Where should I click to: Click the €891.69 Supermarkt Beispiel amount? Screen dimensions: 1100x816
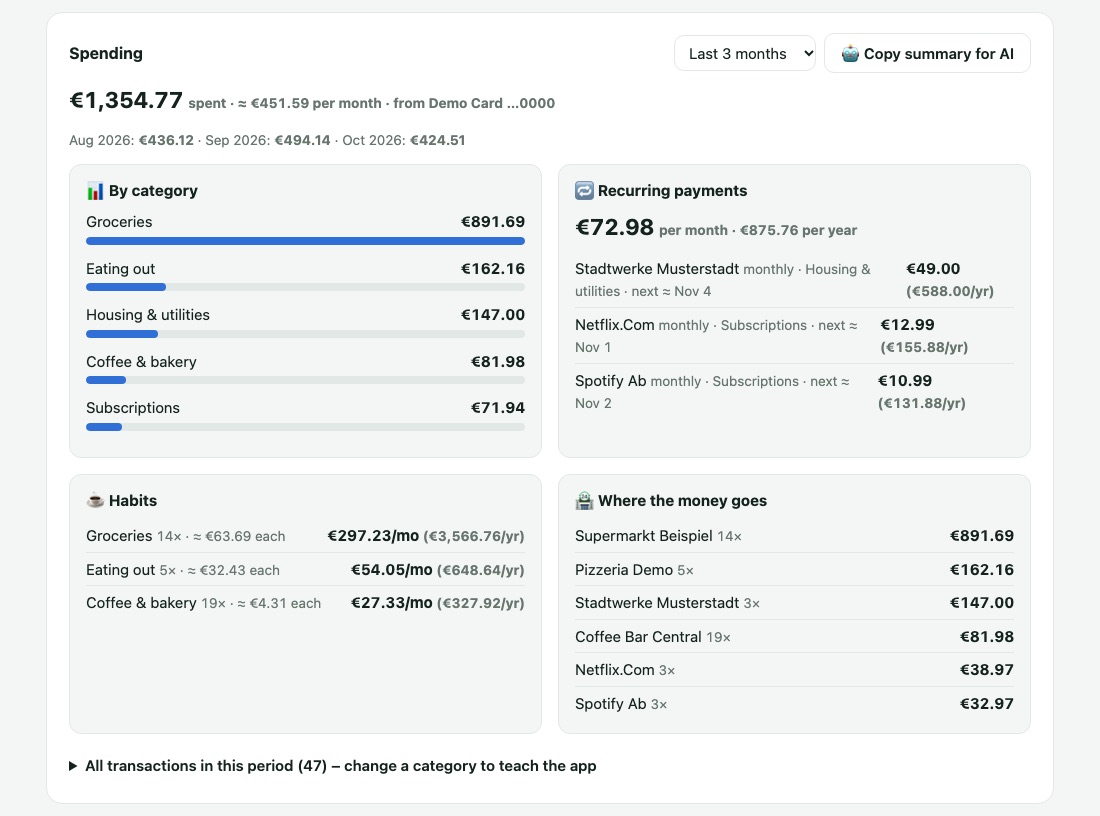click(x=981, y=536)
